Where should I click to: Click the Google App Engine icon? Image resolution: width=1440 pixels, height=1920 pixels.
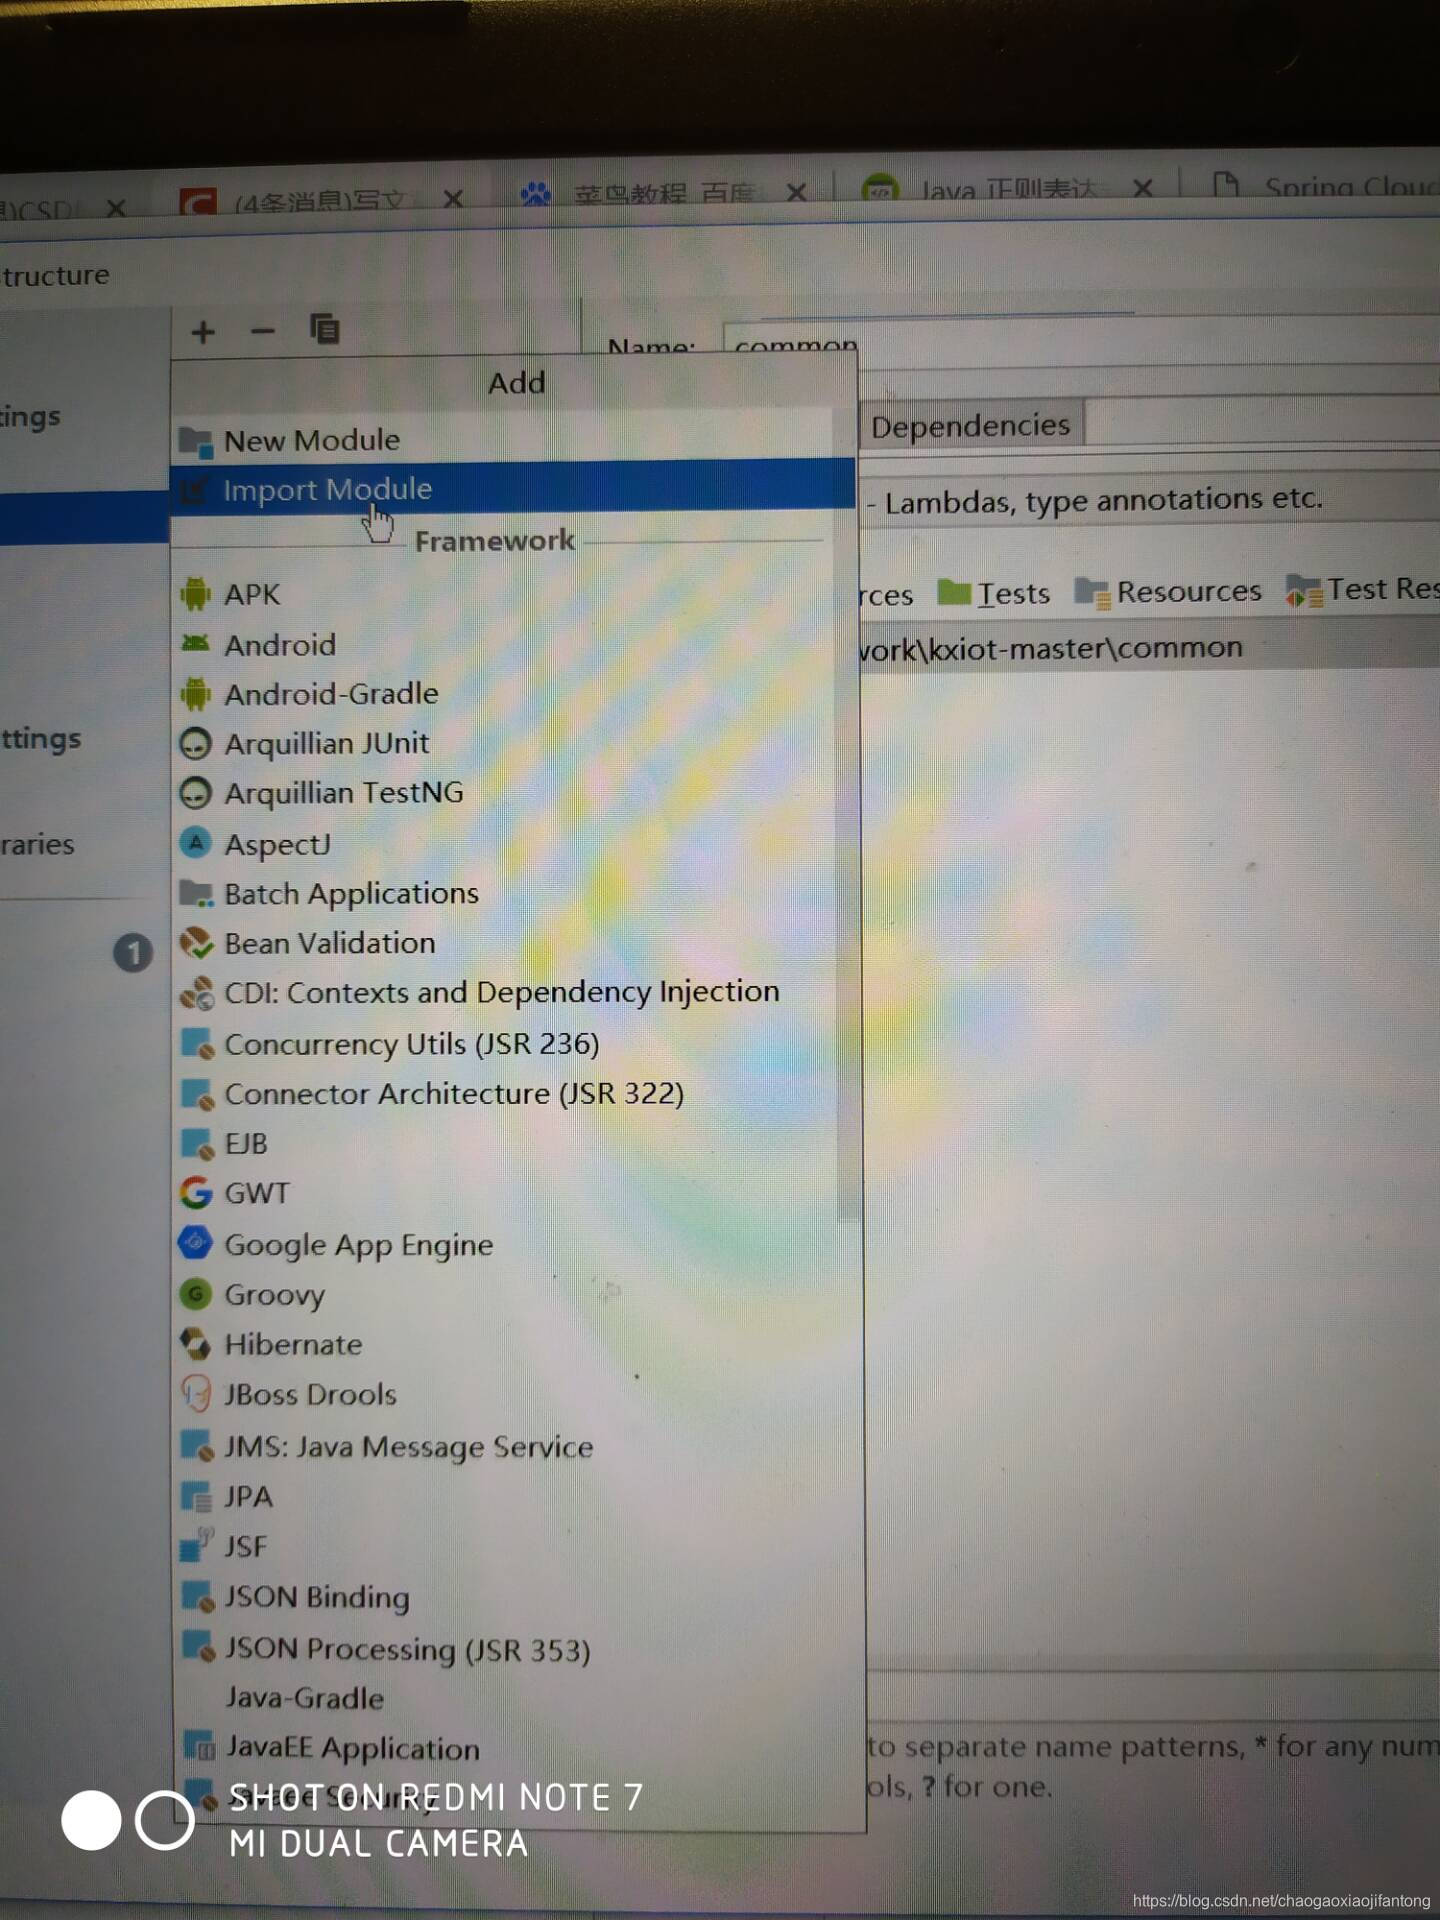coord(196,1243)
